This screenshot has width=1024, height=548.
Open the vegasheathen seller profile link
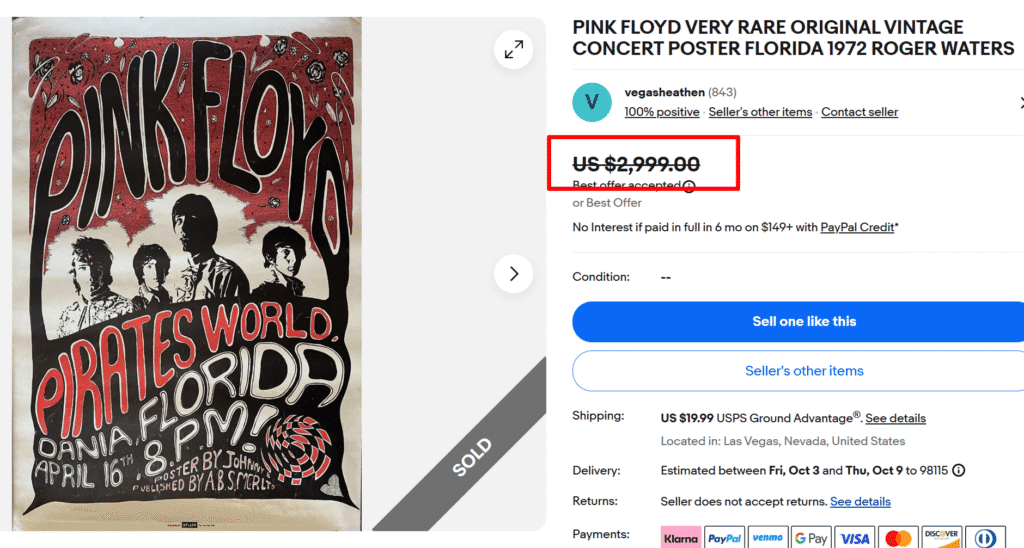[663, 92]
